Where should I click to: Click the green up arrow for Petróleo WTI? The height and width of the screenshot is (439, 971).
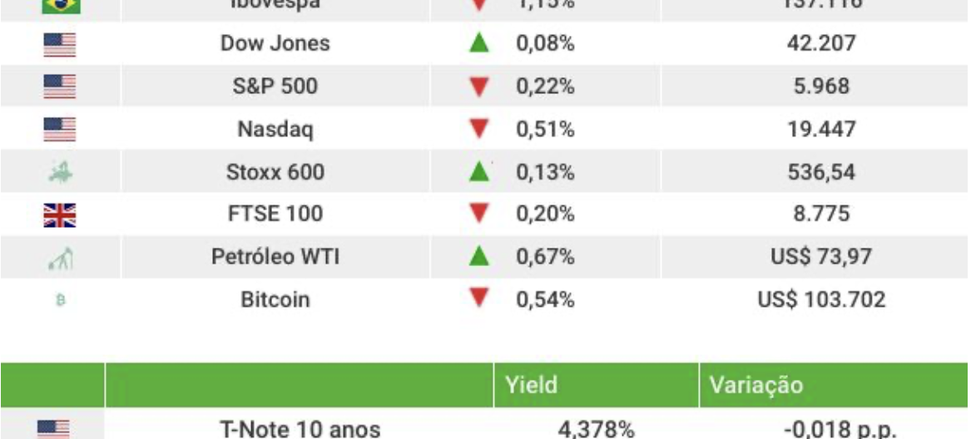point(479,256)
